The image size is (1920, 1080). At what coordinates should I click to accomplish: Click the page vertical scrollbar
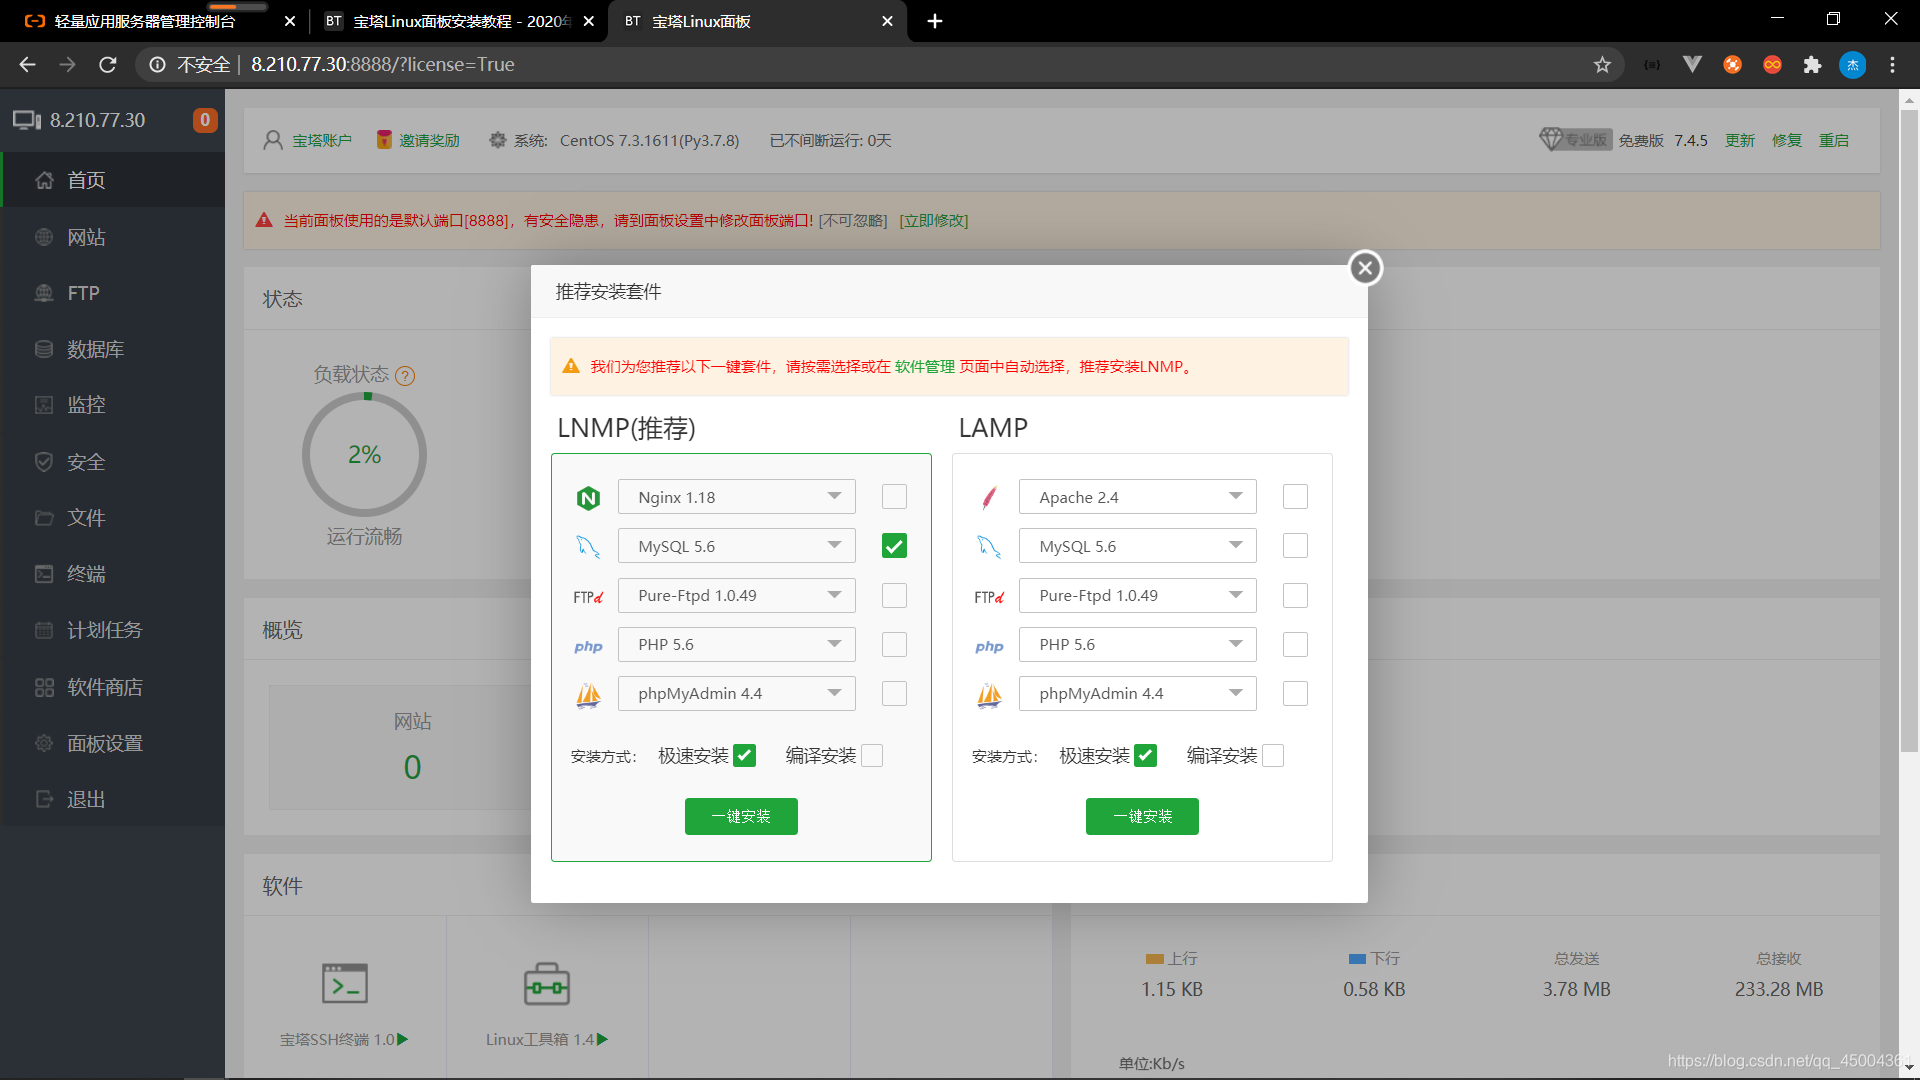tap(1909, 430)
